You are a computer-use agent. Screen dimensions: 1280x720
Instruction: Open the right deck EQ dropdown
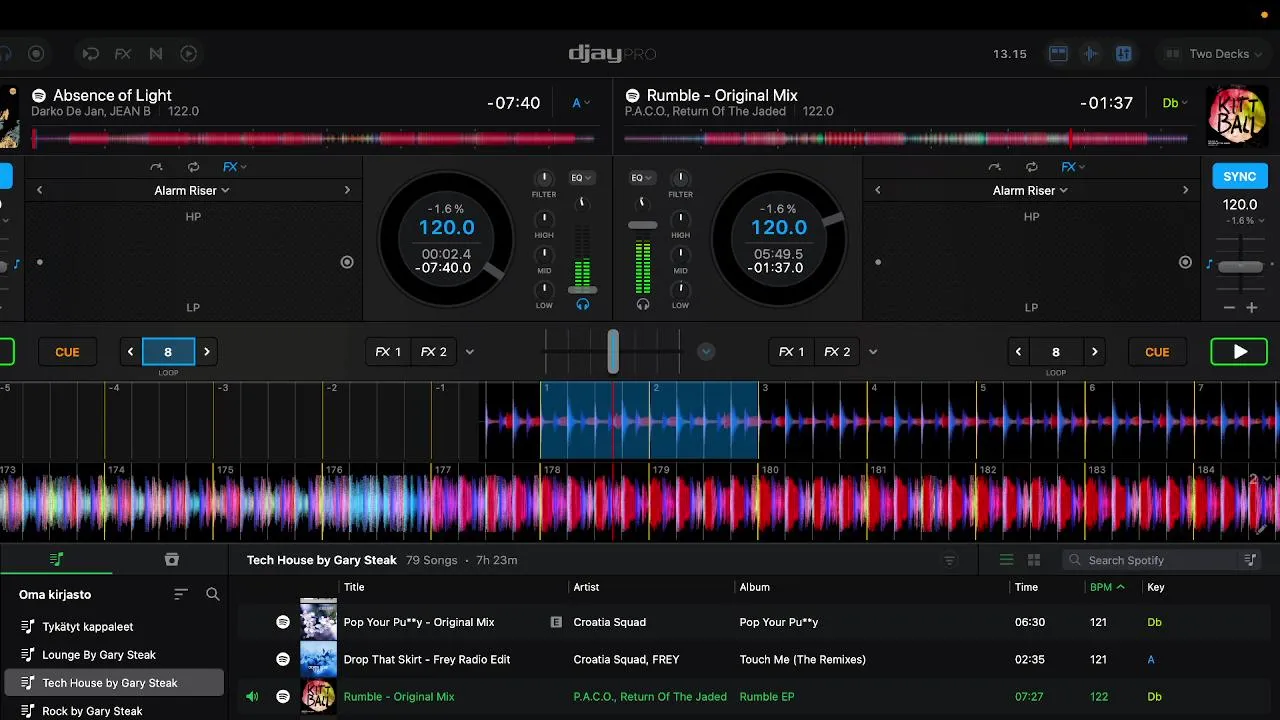(x=642, y=178)
